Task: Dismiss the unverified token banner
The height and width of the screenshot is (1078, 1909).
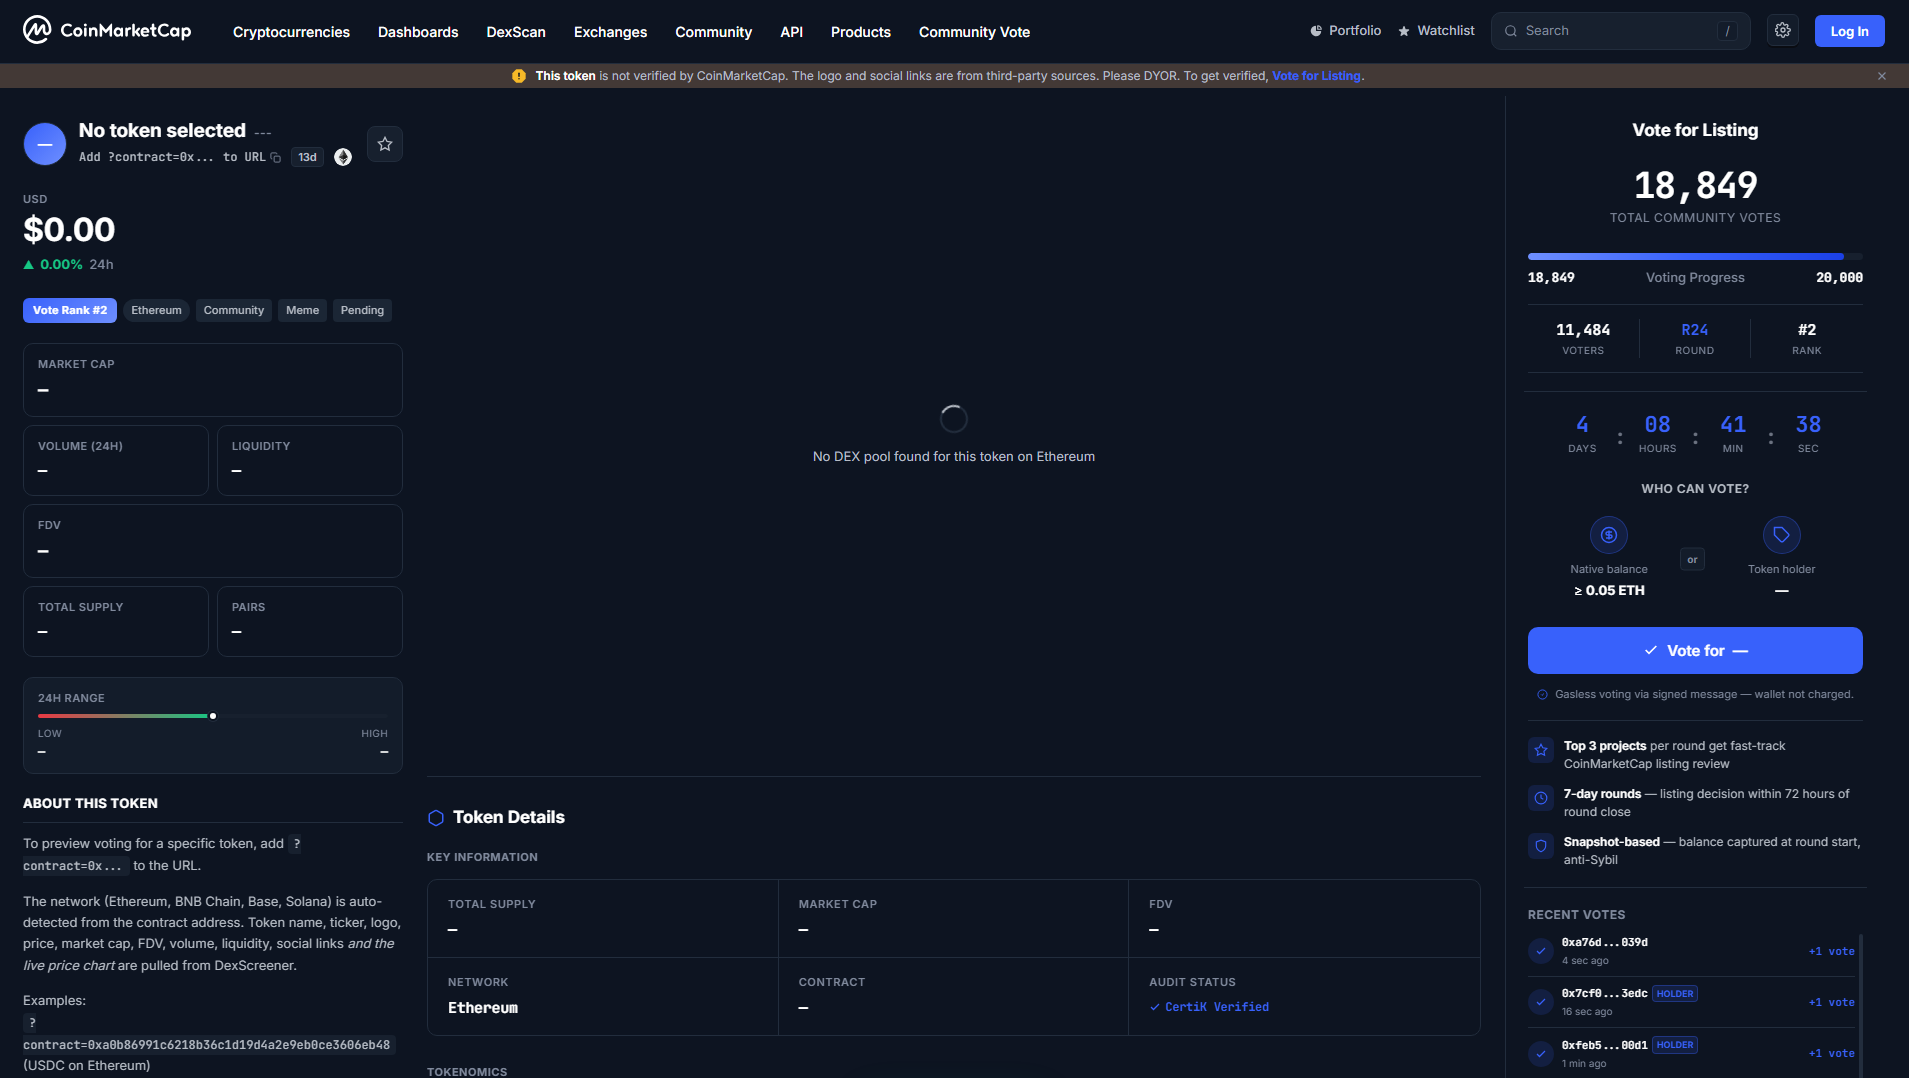Action: [1882, 76]
